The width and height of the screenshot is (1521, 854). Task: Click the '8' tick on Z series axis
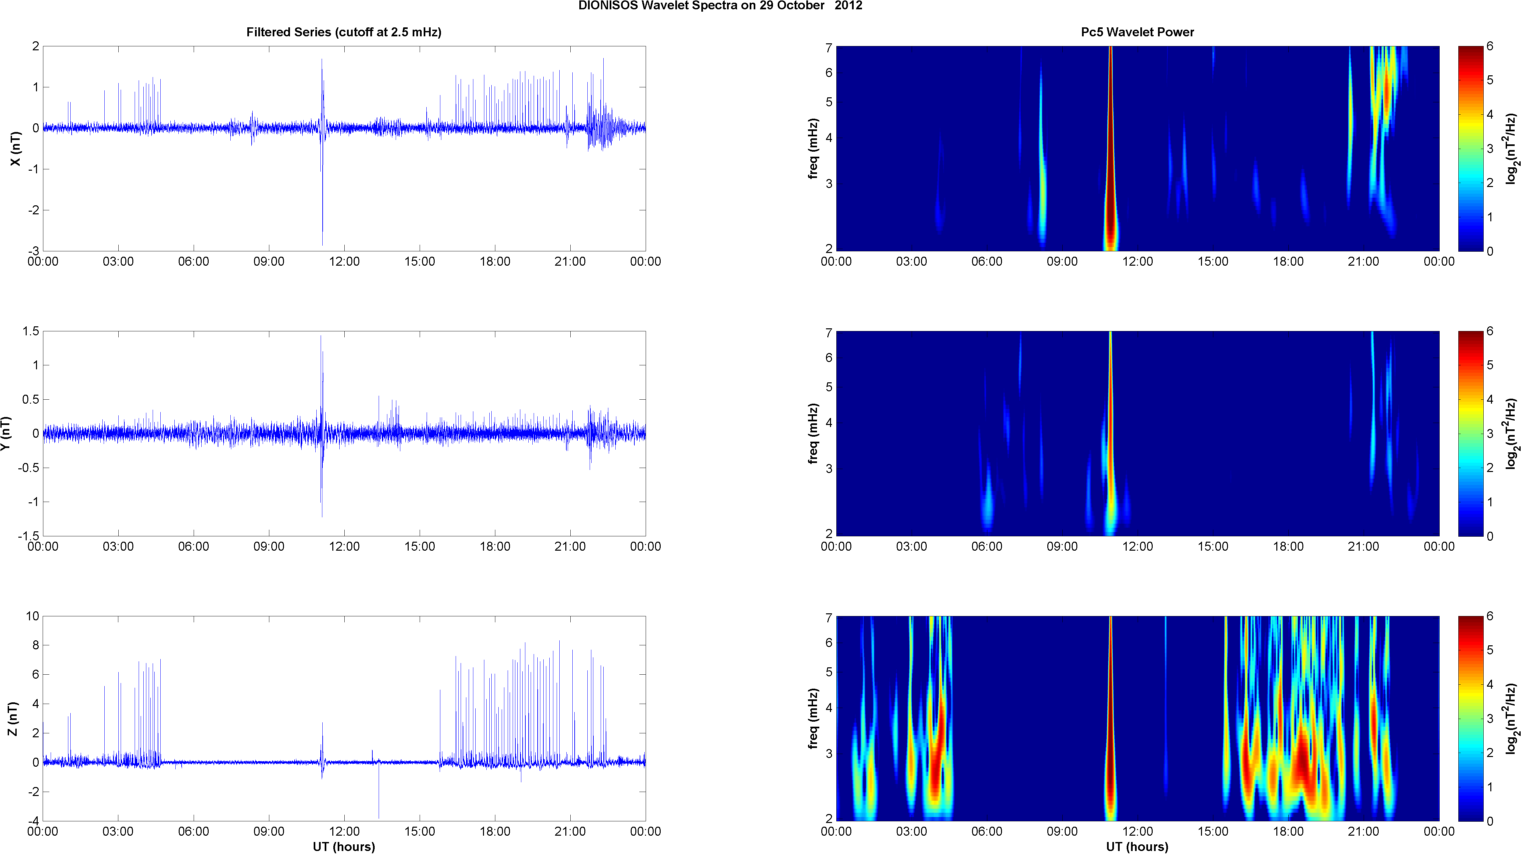(x=36, y=645)
